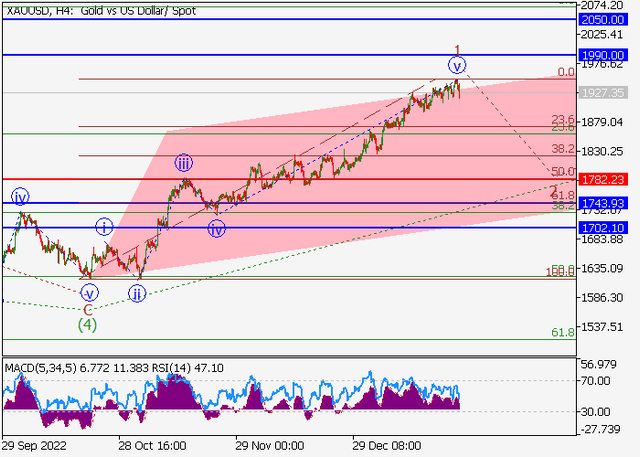Select the 1743.93 blue price tag
The height and width of the screenshot is (457, 640).
(x=603, y=203)
